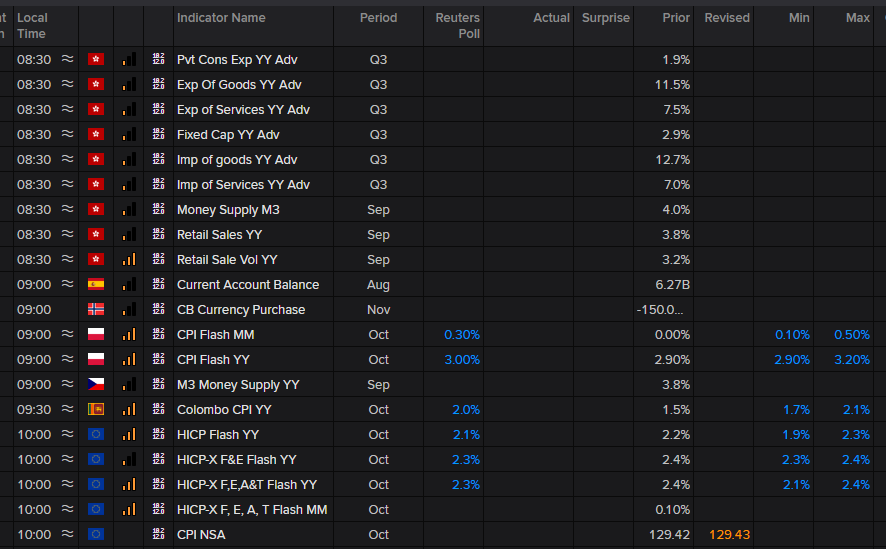The height and width of the screenshot is (549, 886).
Task: Click the EU flag in HICP Flash YY row
Action: click(96, 435)
